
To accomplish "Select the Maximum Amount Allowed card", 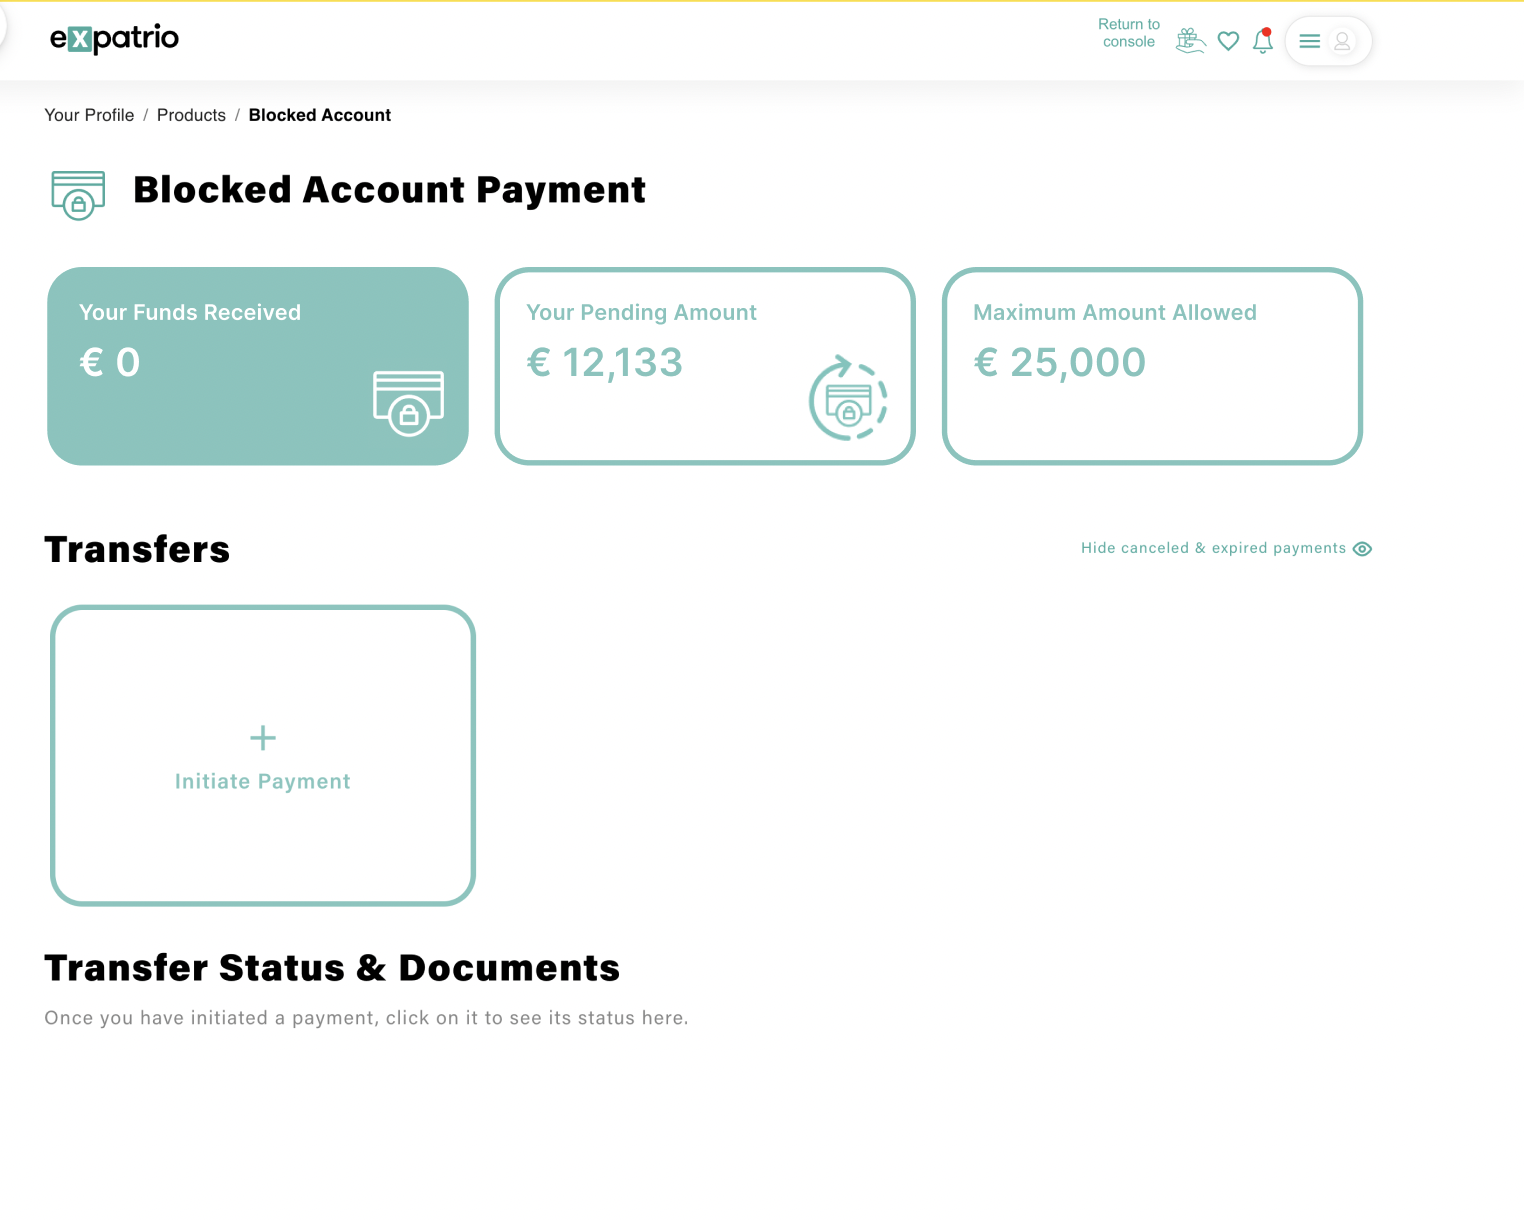I will coord(1152,366).
